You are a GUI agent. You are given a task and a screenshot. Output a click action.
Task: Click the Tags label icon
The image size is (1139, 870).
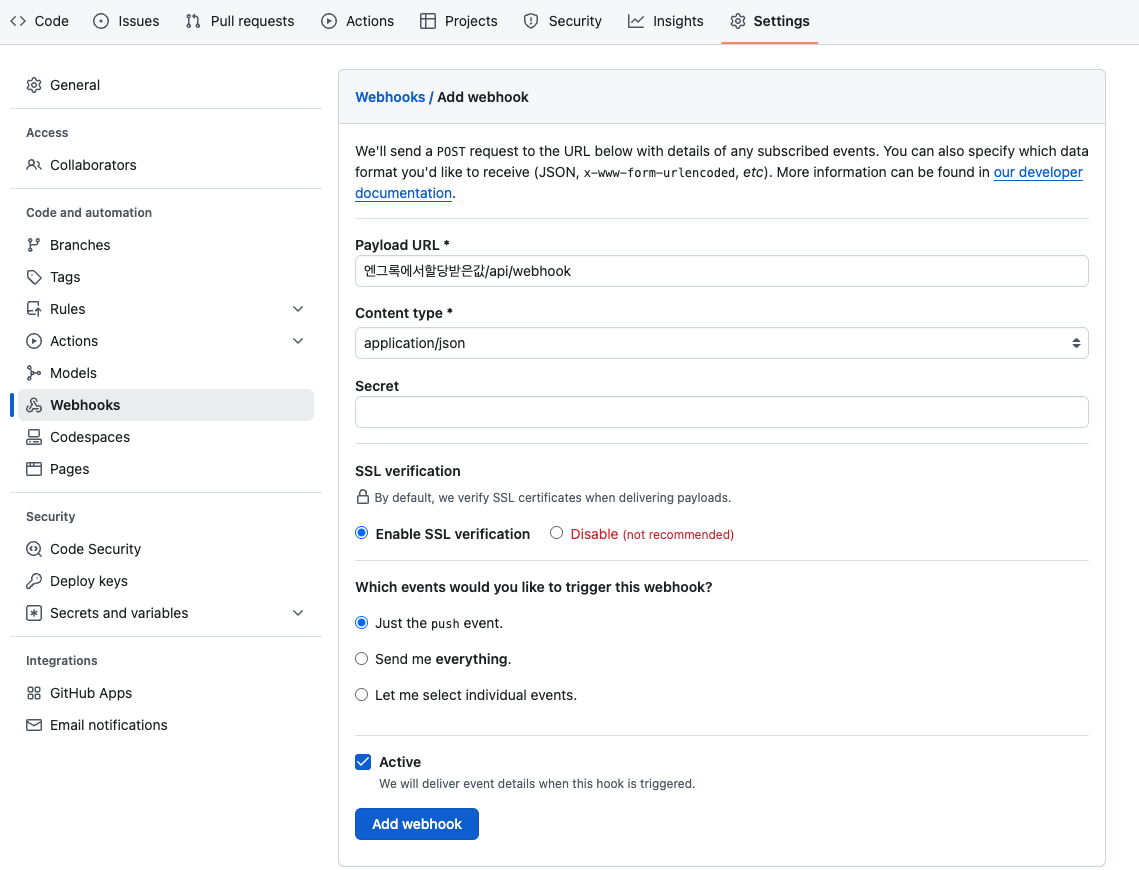click(34, 277)
